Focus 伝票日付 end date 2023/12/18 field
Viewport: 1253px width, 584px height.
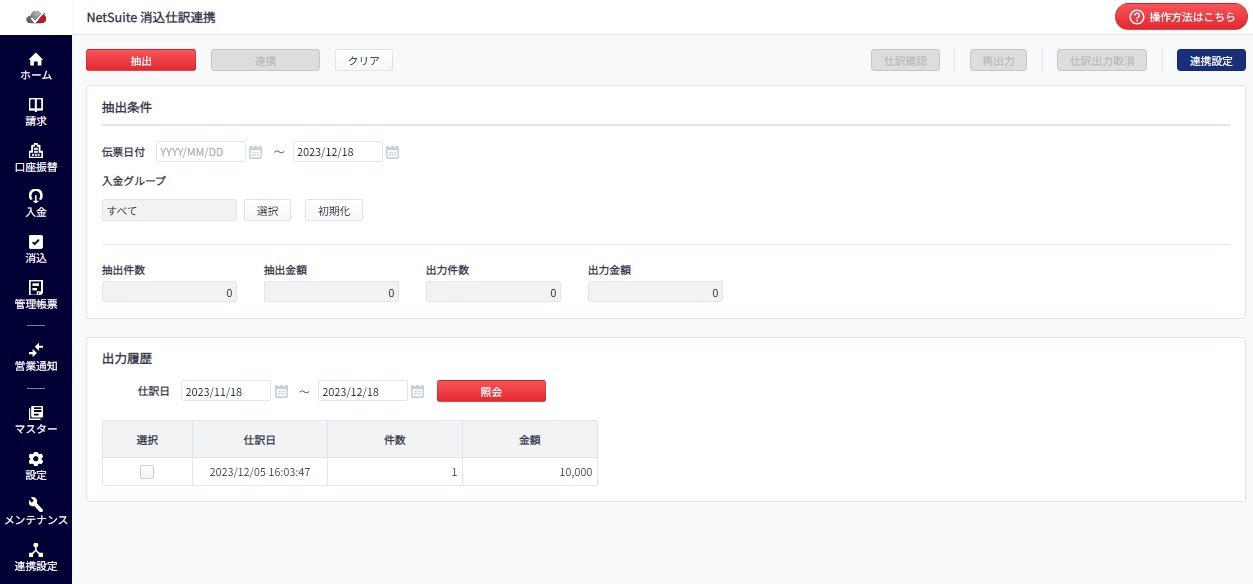337,152
